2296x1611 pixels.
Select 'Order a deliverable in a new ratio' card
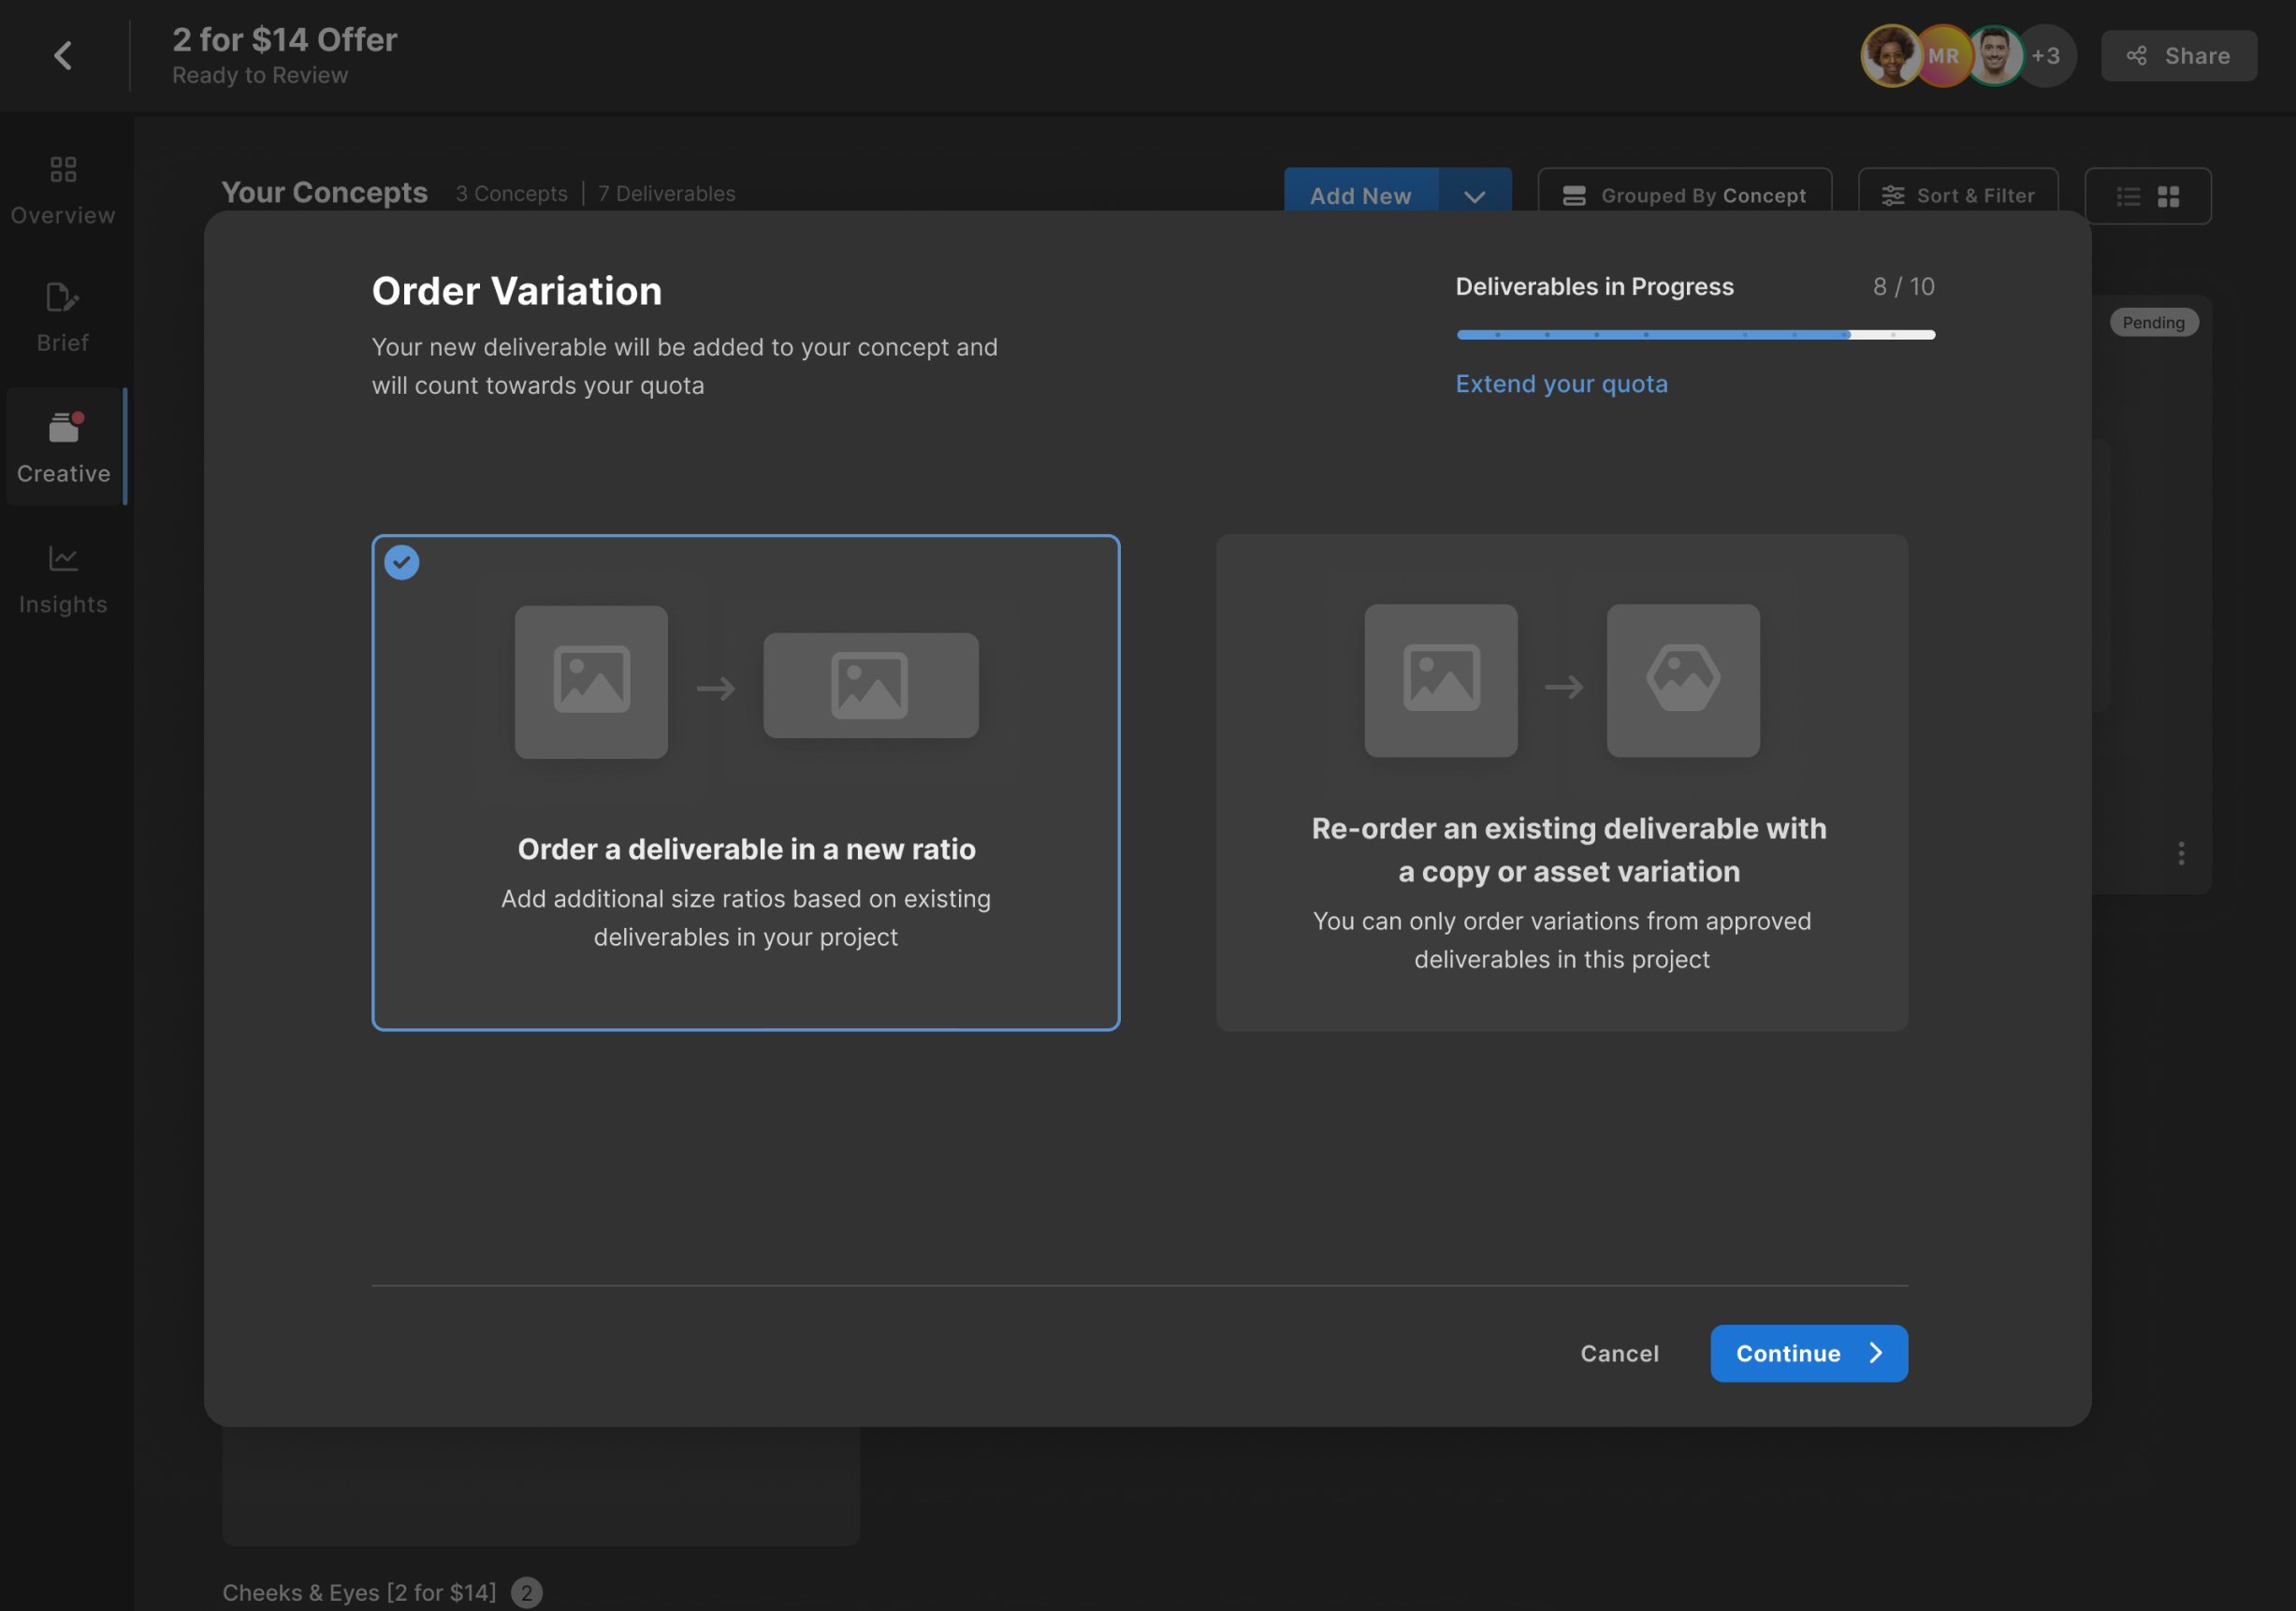[x=745, y=782]
